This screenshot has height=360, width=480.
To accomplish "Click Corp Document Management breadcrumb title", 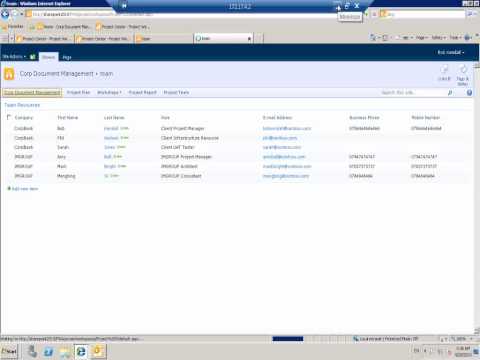I will point(56,74).
